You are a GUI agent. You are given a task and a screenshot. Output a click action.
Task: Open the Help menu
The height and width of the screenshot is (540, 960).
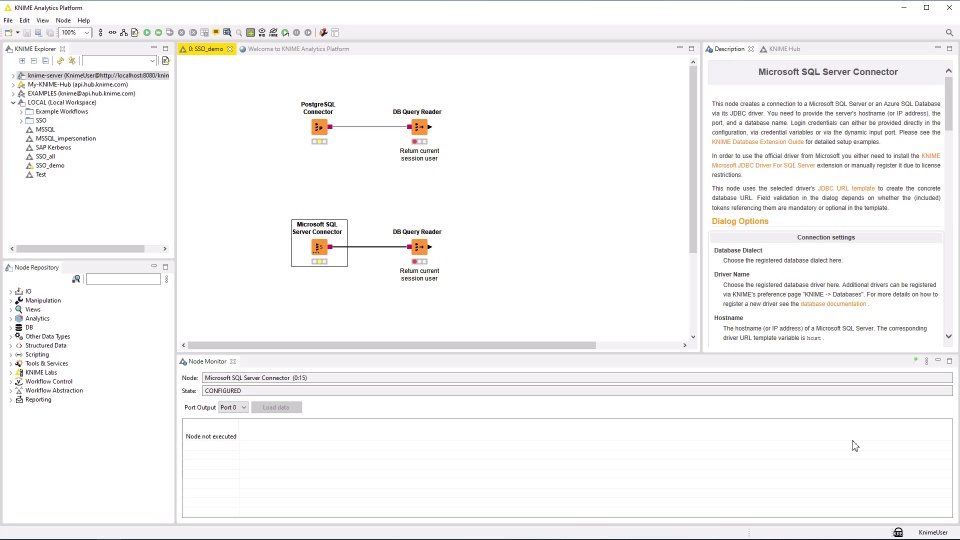point(84,20)
